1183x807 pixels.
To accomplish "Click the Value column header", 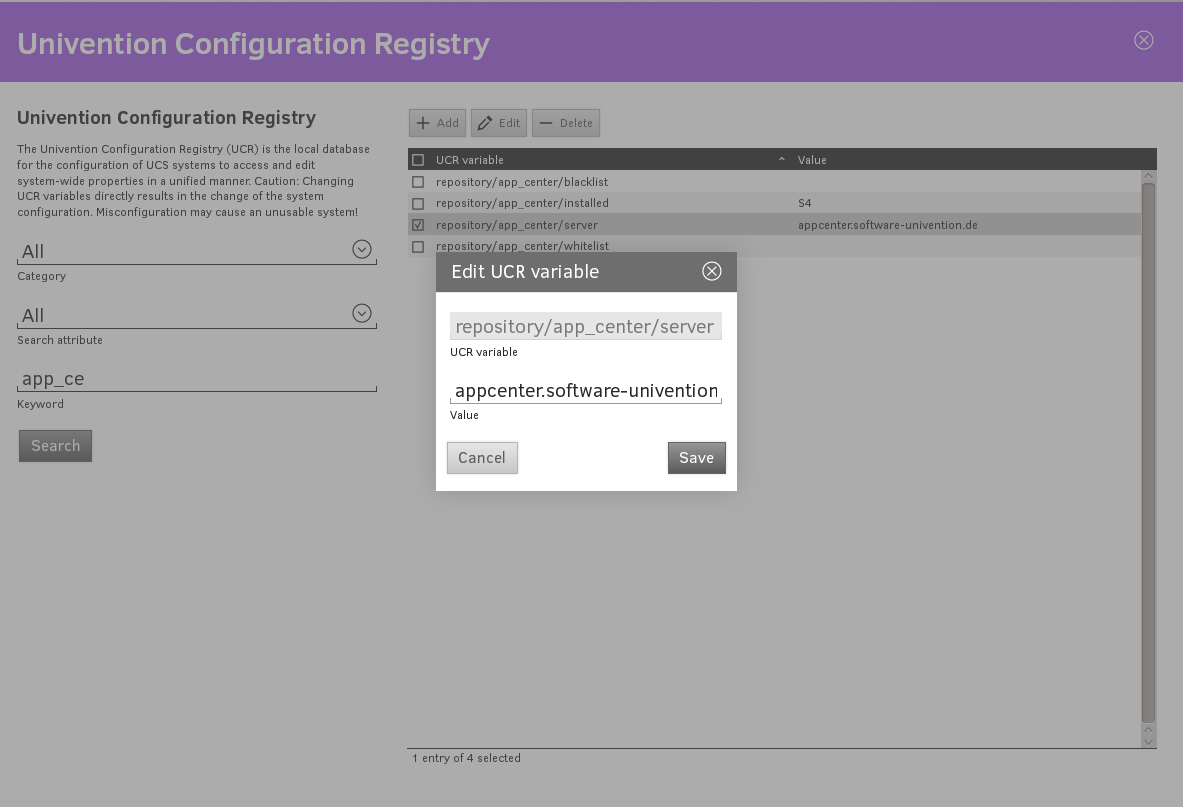I will (x=812, y=160).
